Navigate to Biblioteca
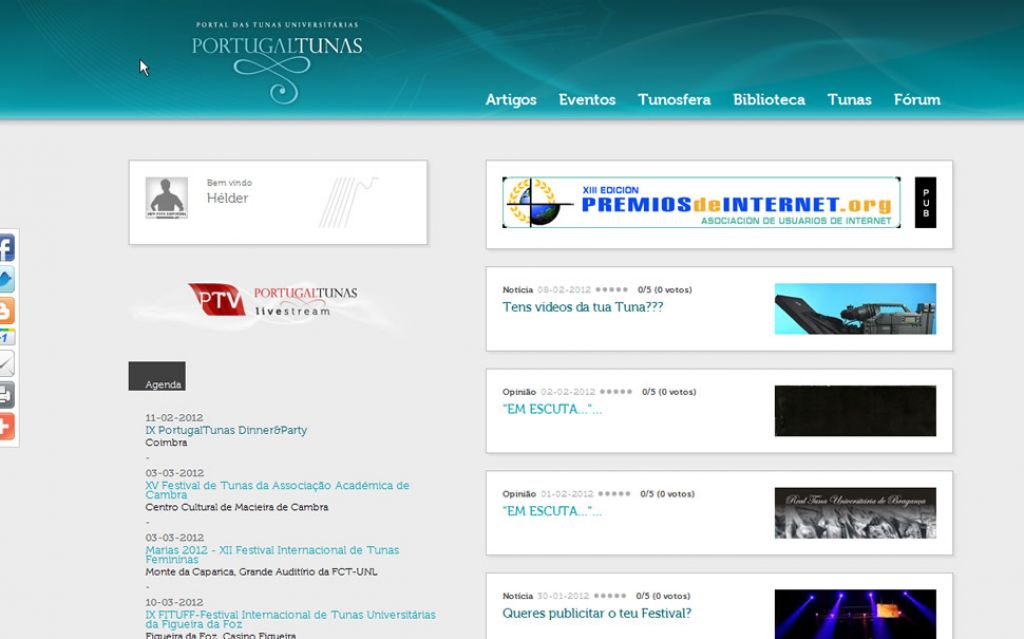1024x639 pixels. [769, 100]
